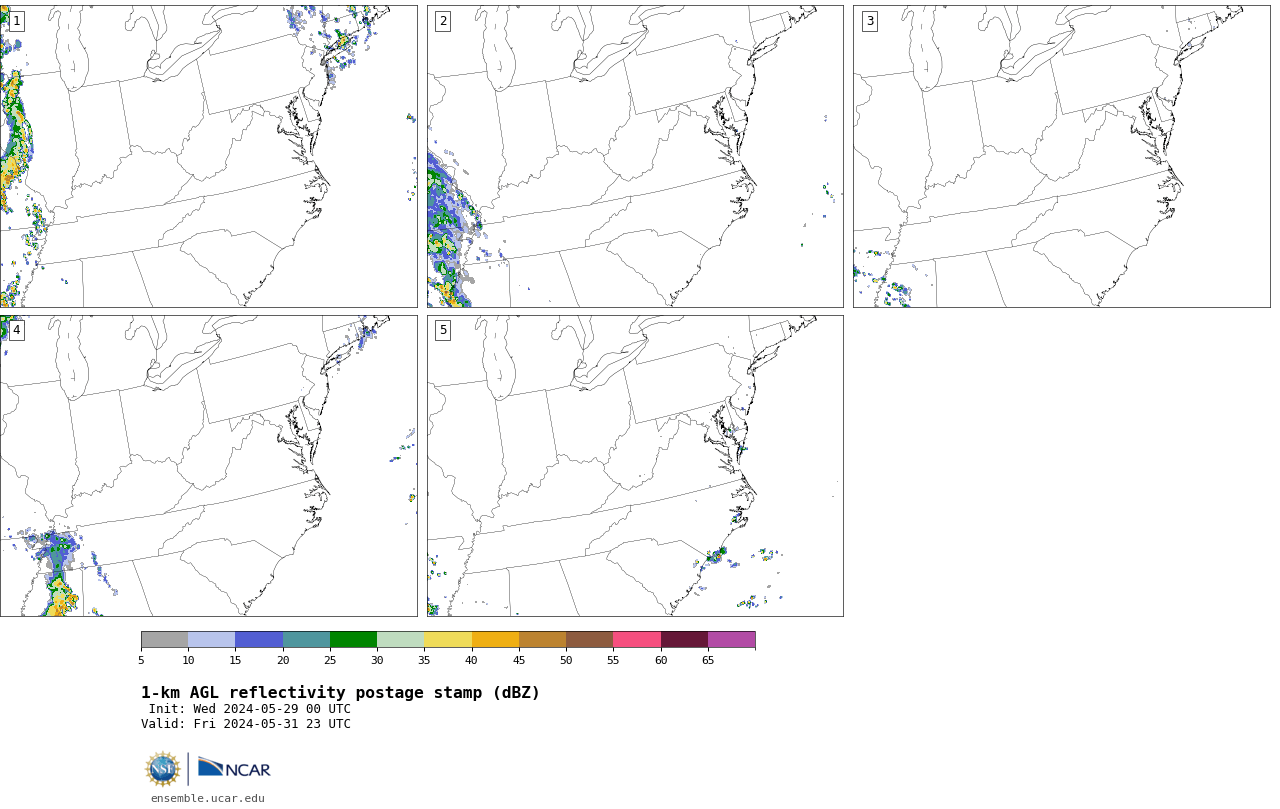Click the 'Valid: Fri 2024-05-31 23 UTC' text

tap(246, 724)
